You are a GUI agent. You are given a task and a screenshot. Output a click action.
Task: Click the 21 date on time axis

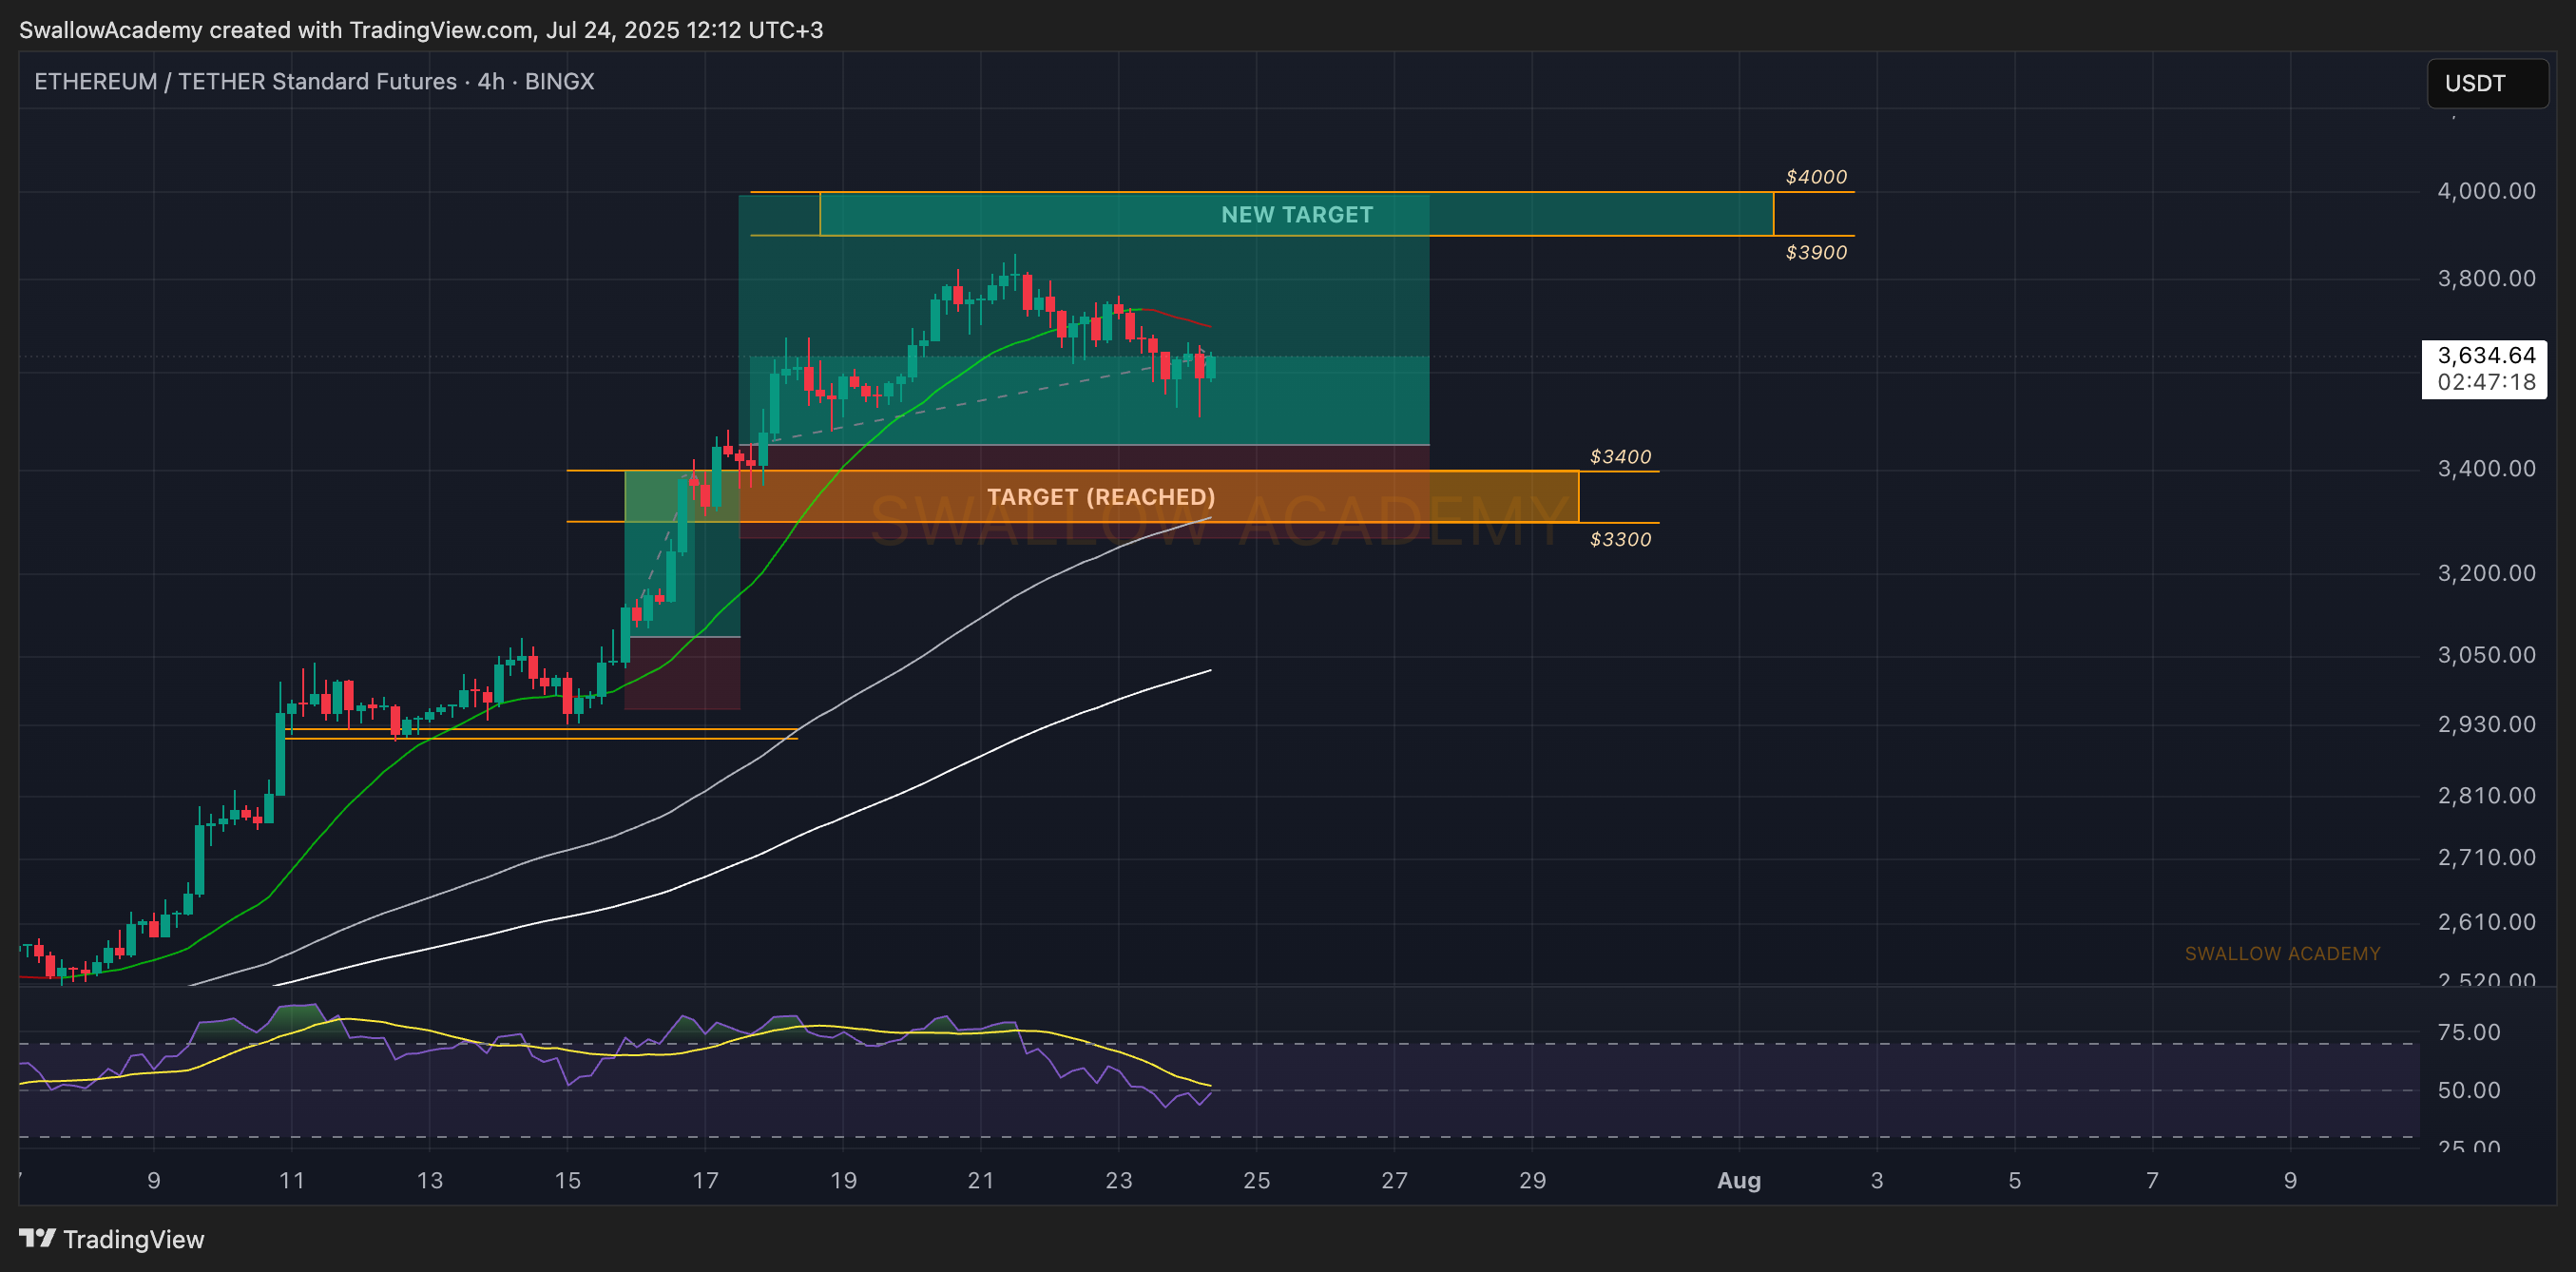pos(980,1180)
